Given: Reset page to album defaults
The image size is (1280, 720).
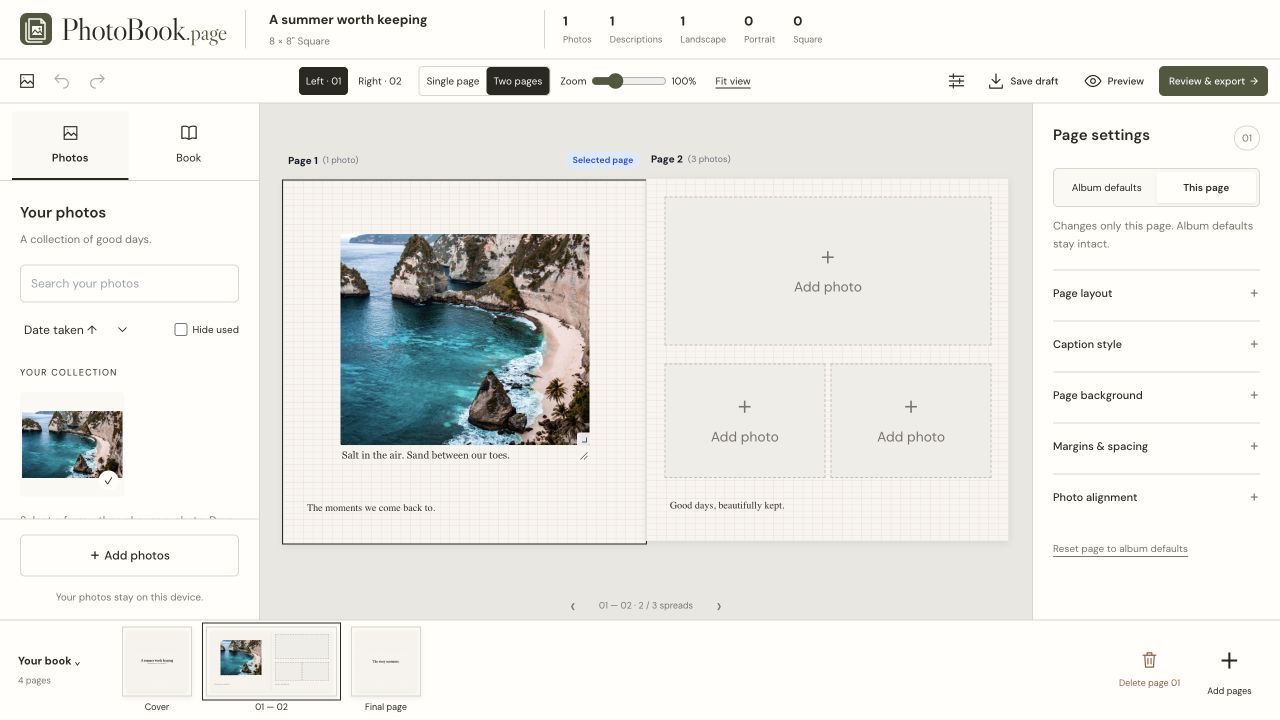Looking at the screenshot, I should point(1120,549).
